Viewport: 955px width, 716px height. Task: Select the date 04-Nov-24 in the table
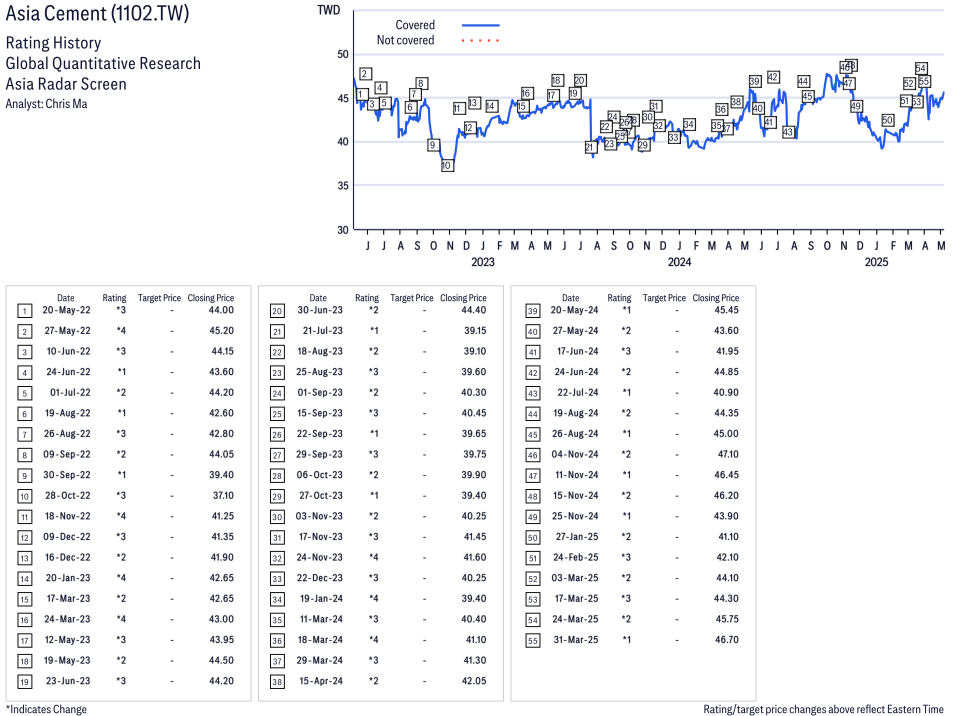point(575,454)
